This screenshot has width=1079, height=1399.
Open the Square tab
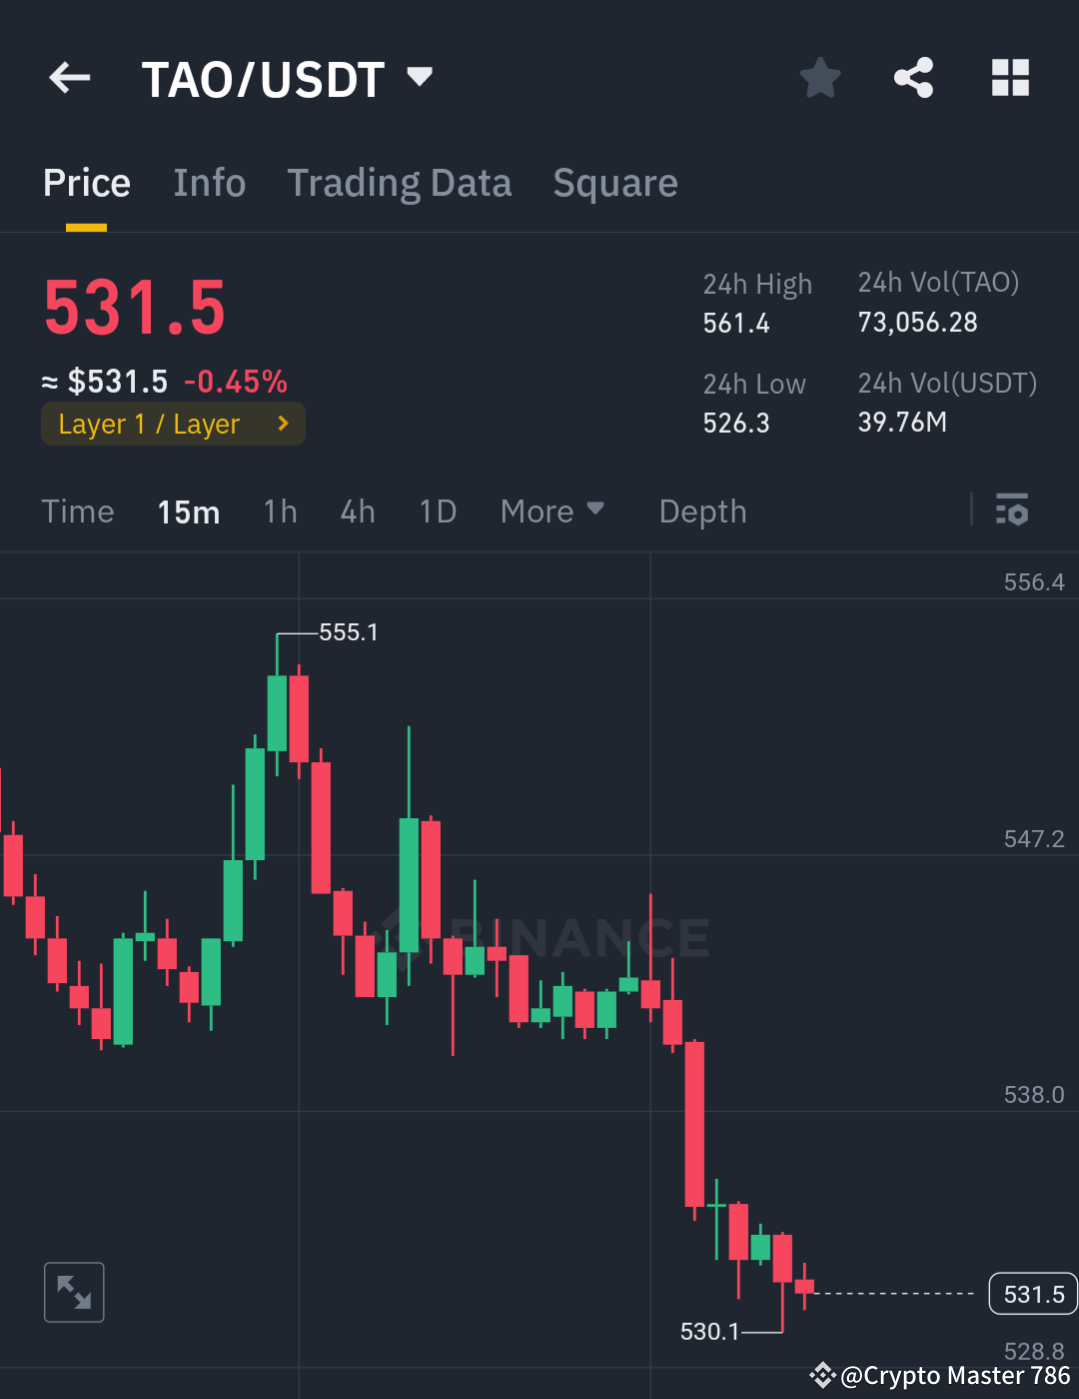(x=615, y=183)
